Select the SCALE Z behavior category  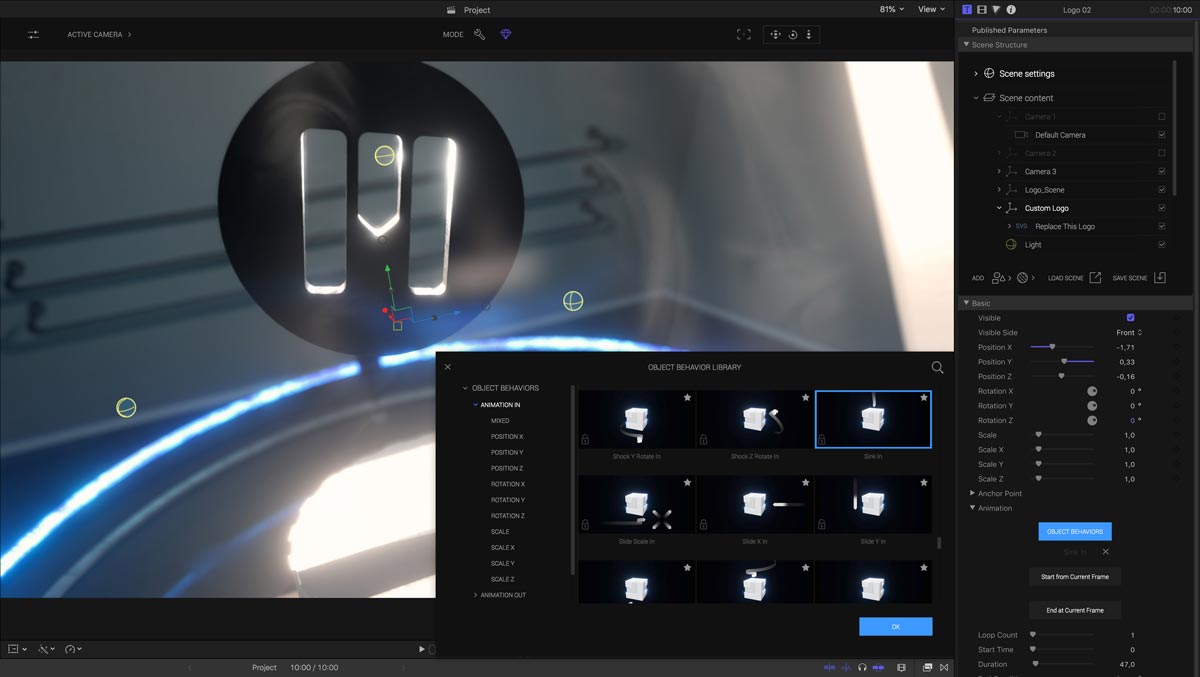pyautogui.click(x=503, y=579)
